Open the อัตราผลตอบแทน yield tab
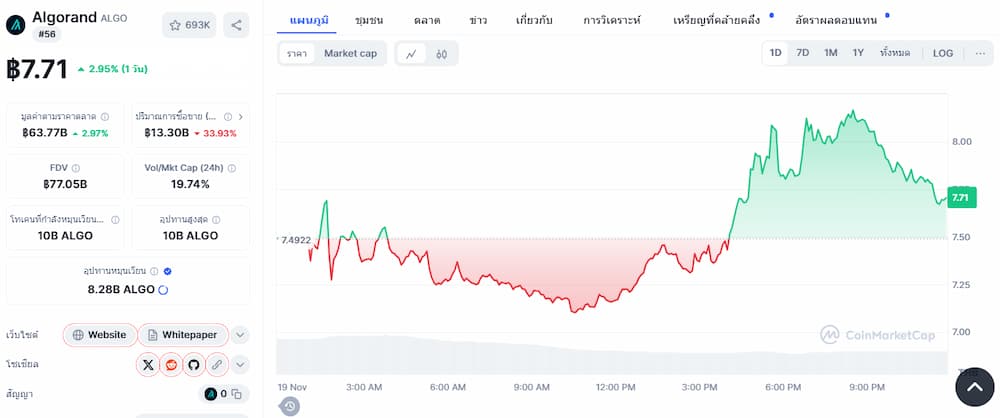 (836, 20)
